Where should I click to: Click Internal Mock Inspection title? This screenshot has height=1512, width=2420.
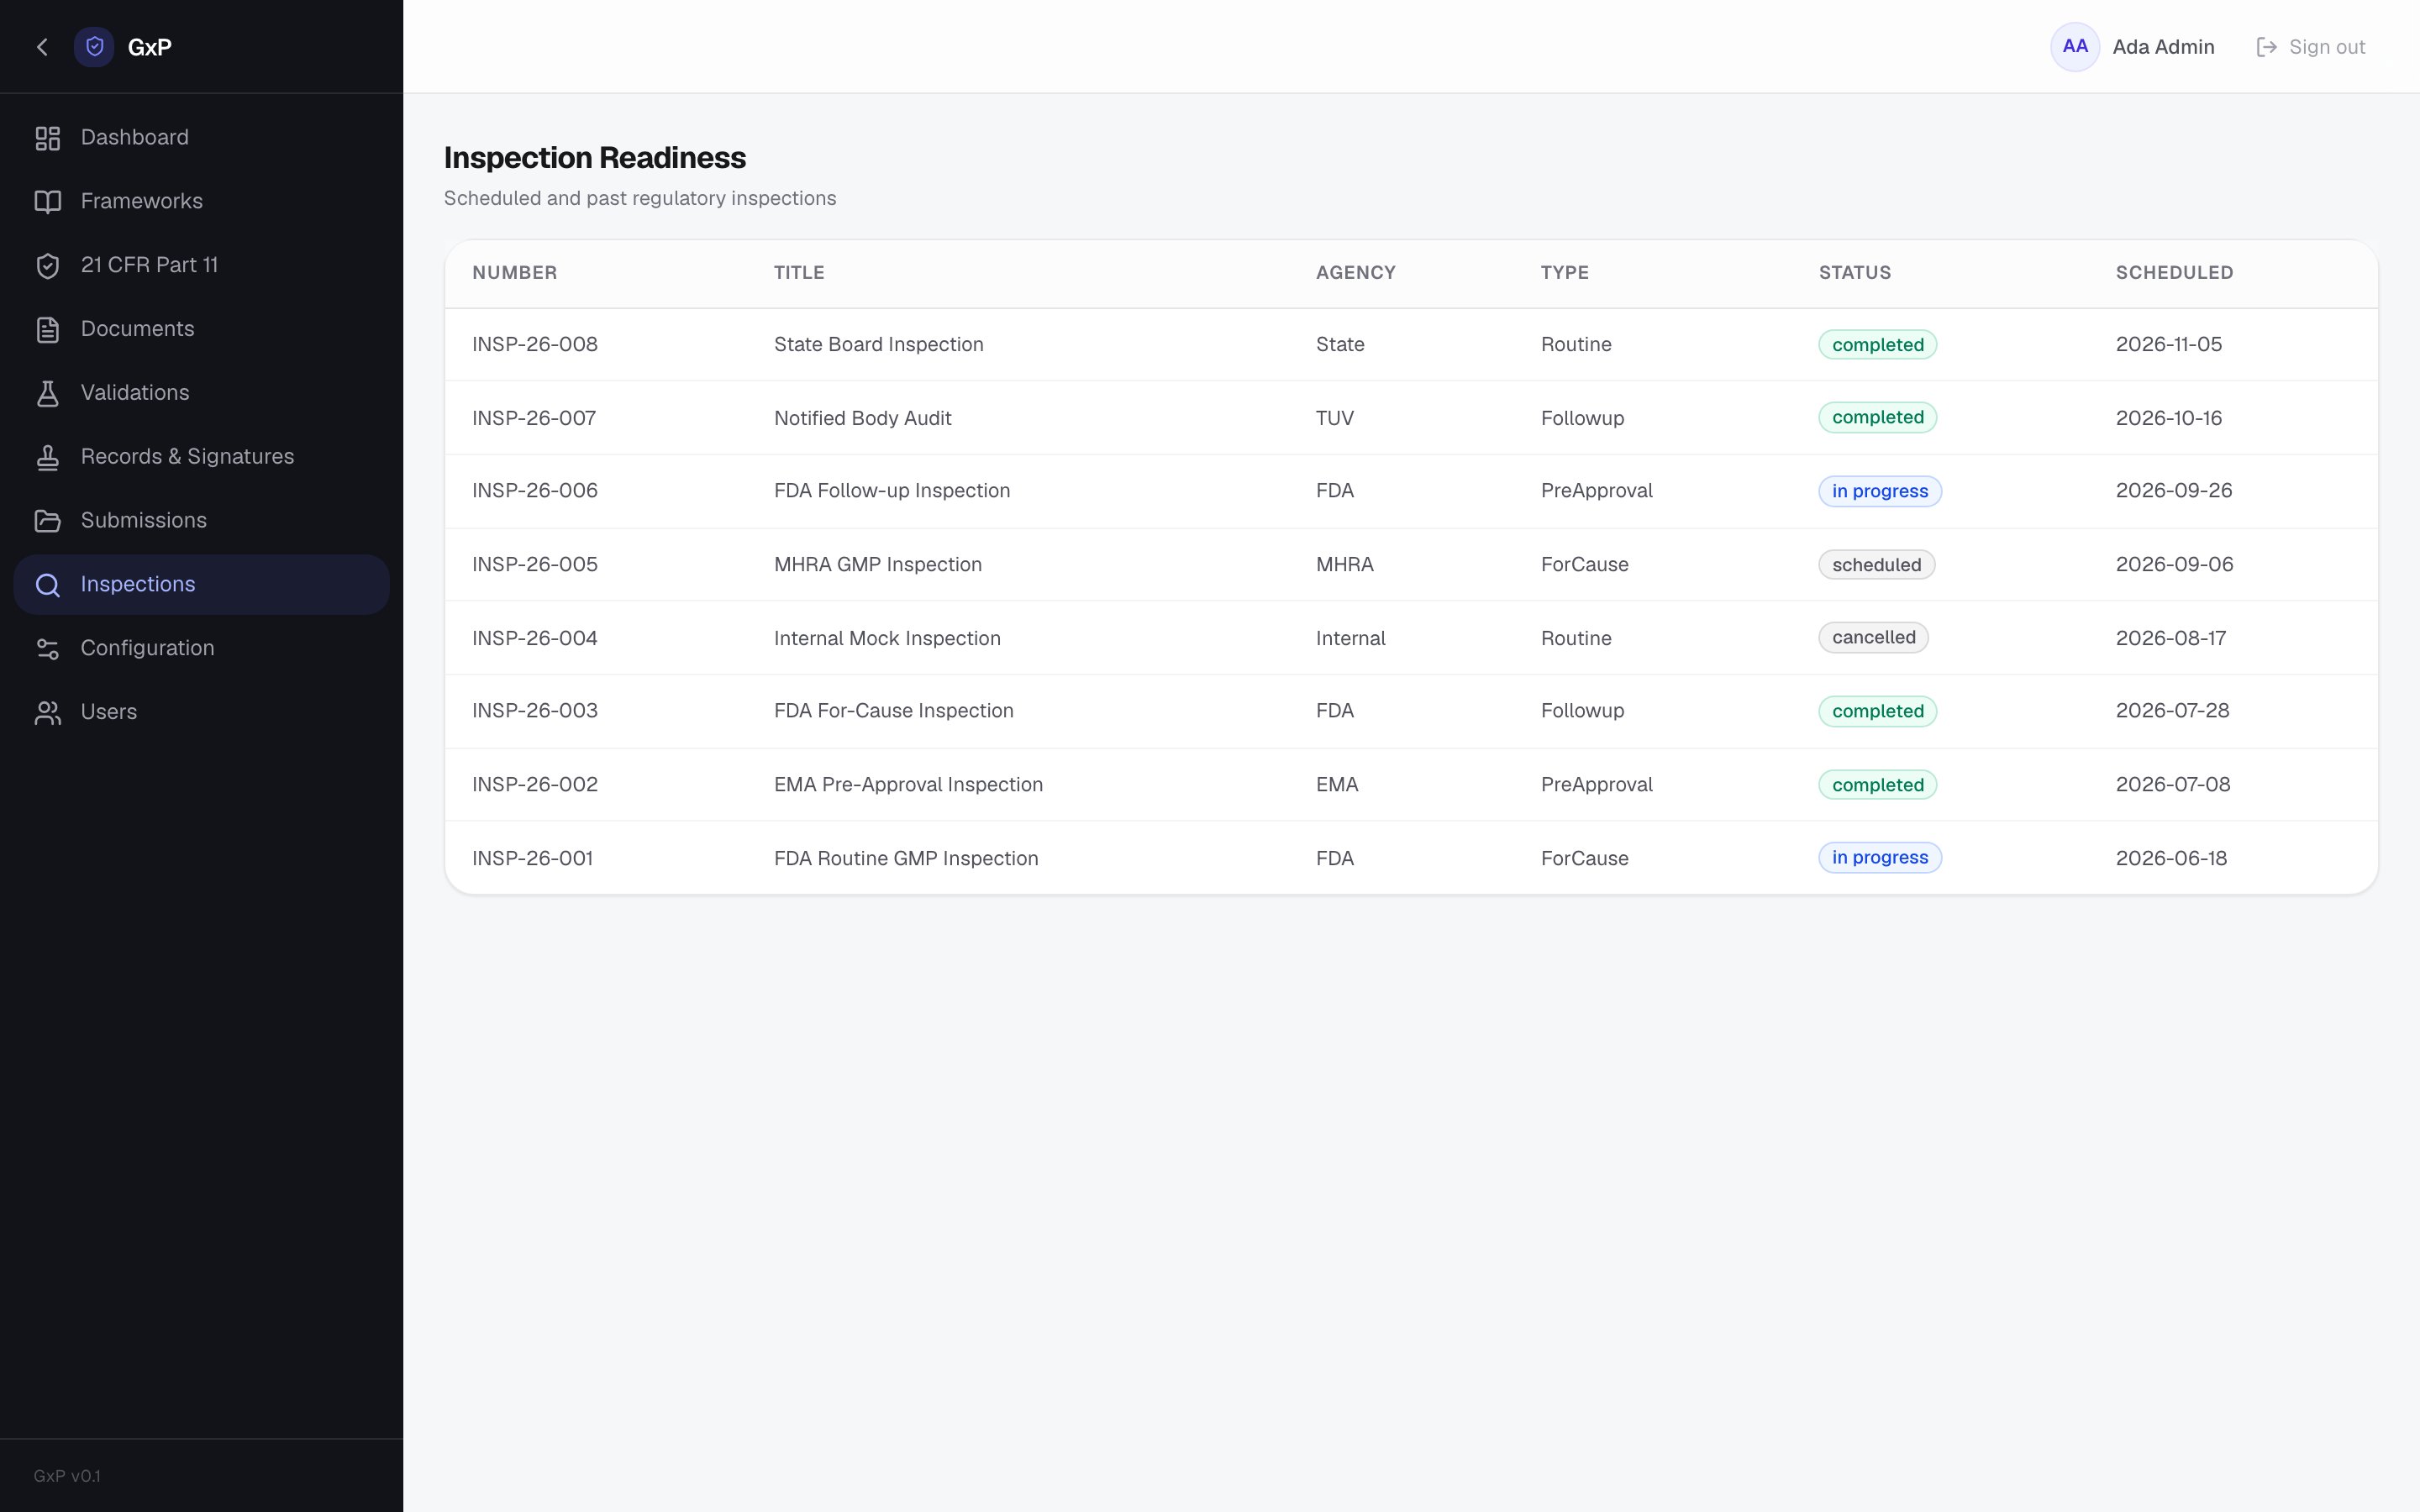coord(887,638)
